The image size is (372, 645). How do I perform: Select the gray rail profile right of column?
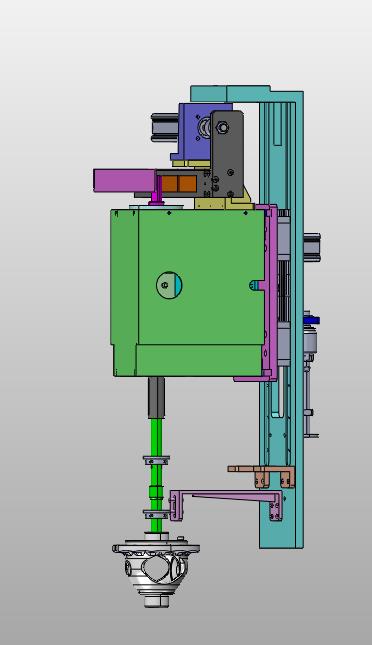[312, 247]
